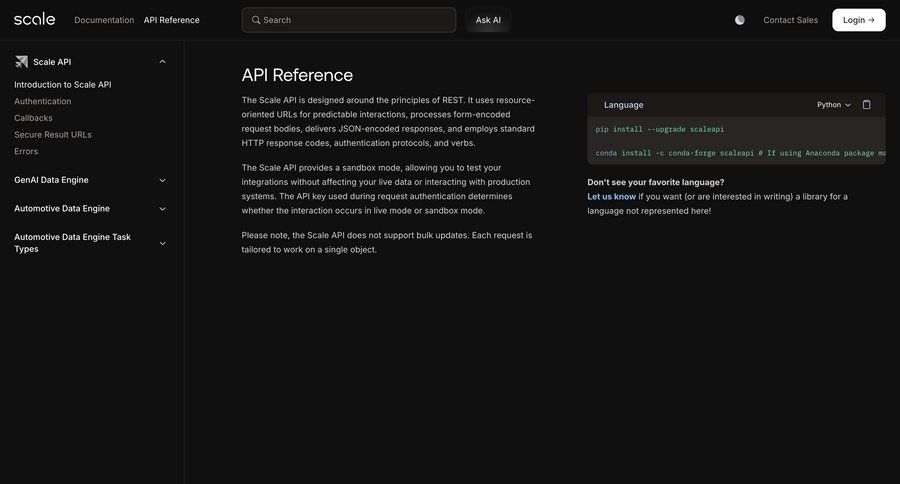Go to Callbacks in the sidebar
This screenshot has height=484, width=900.
tap(33, 118)
